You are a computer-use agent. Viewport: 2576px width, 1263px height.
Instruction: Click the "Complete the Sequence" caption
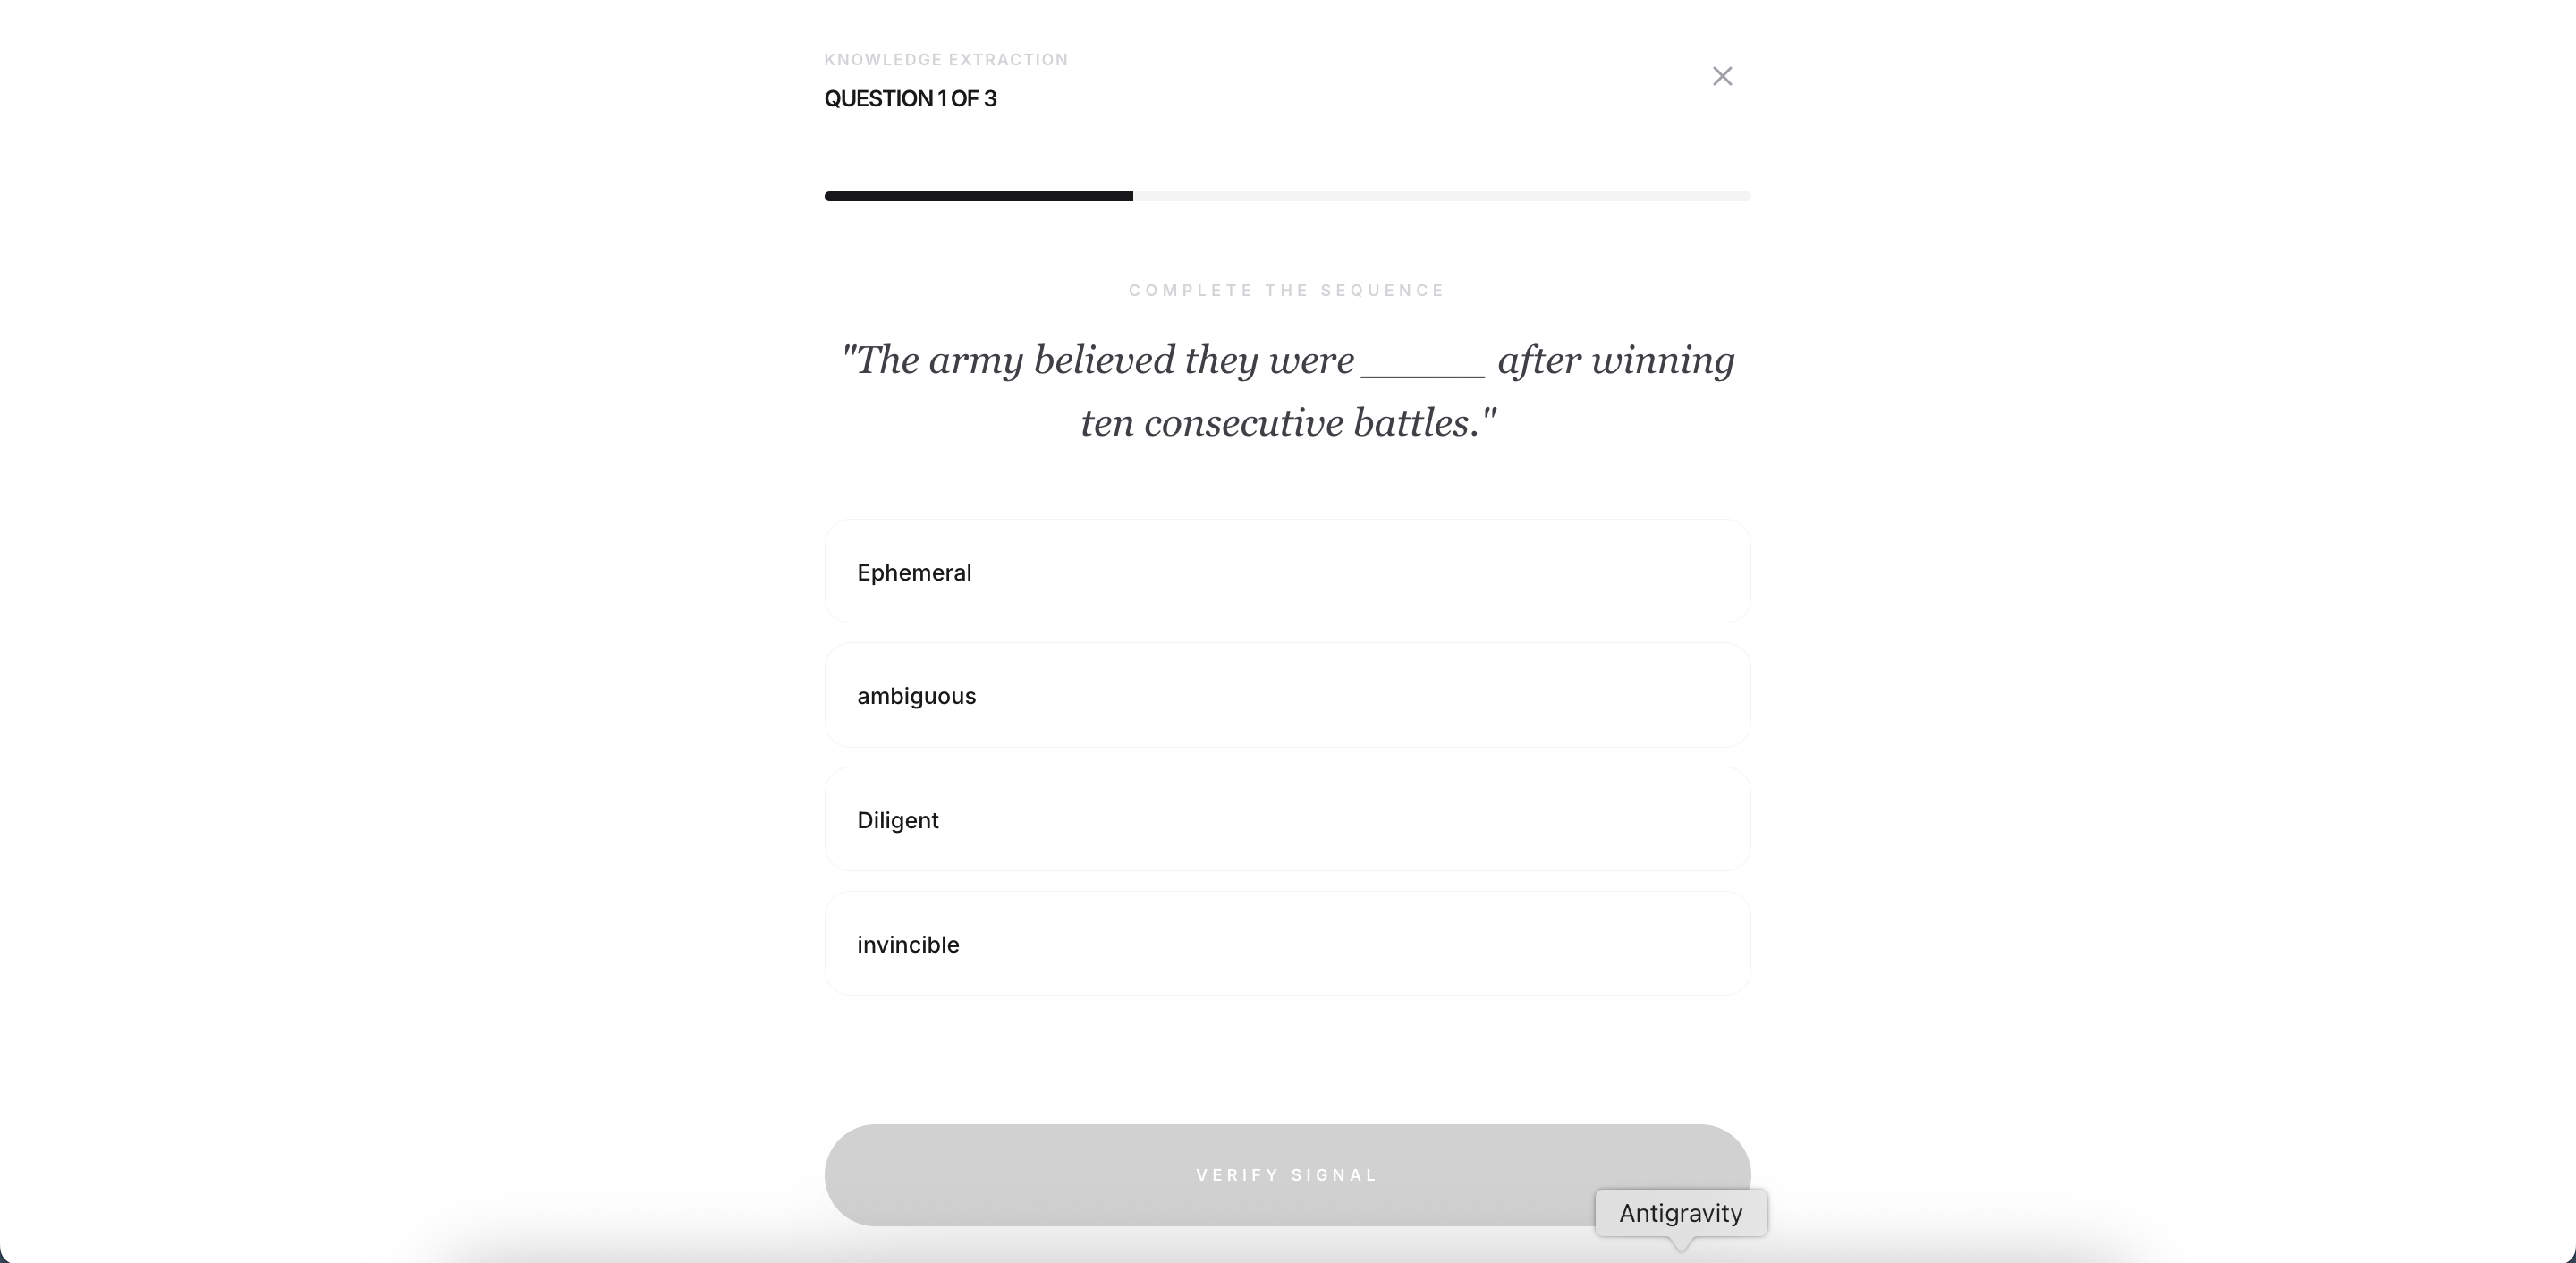[1286, 291]
